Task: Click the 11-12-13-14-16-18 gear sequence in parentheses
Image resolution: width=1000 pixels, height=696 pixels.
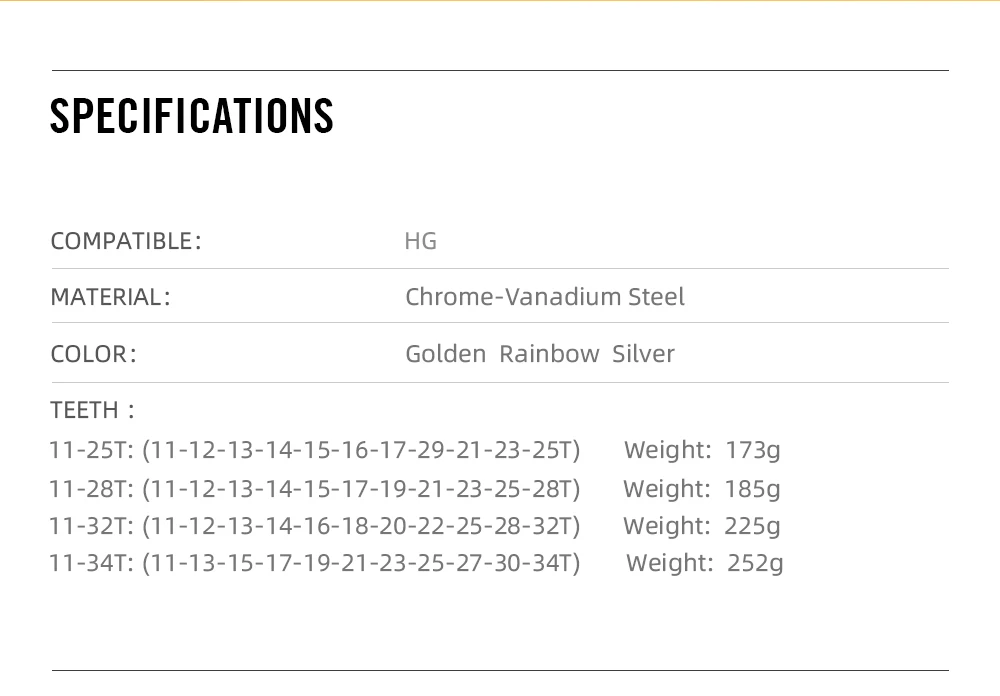Action: tap(361, 526)
